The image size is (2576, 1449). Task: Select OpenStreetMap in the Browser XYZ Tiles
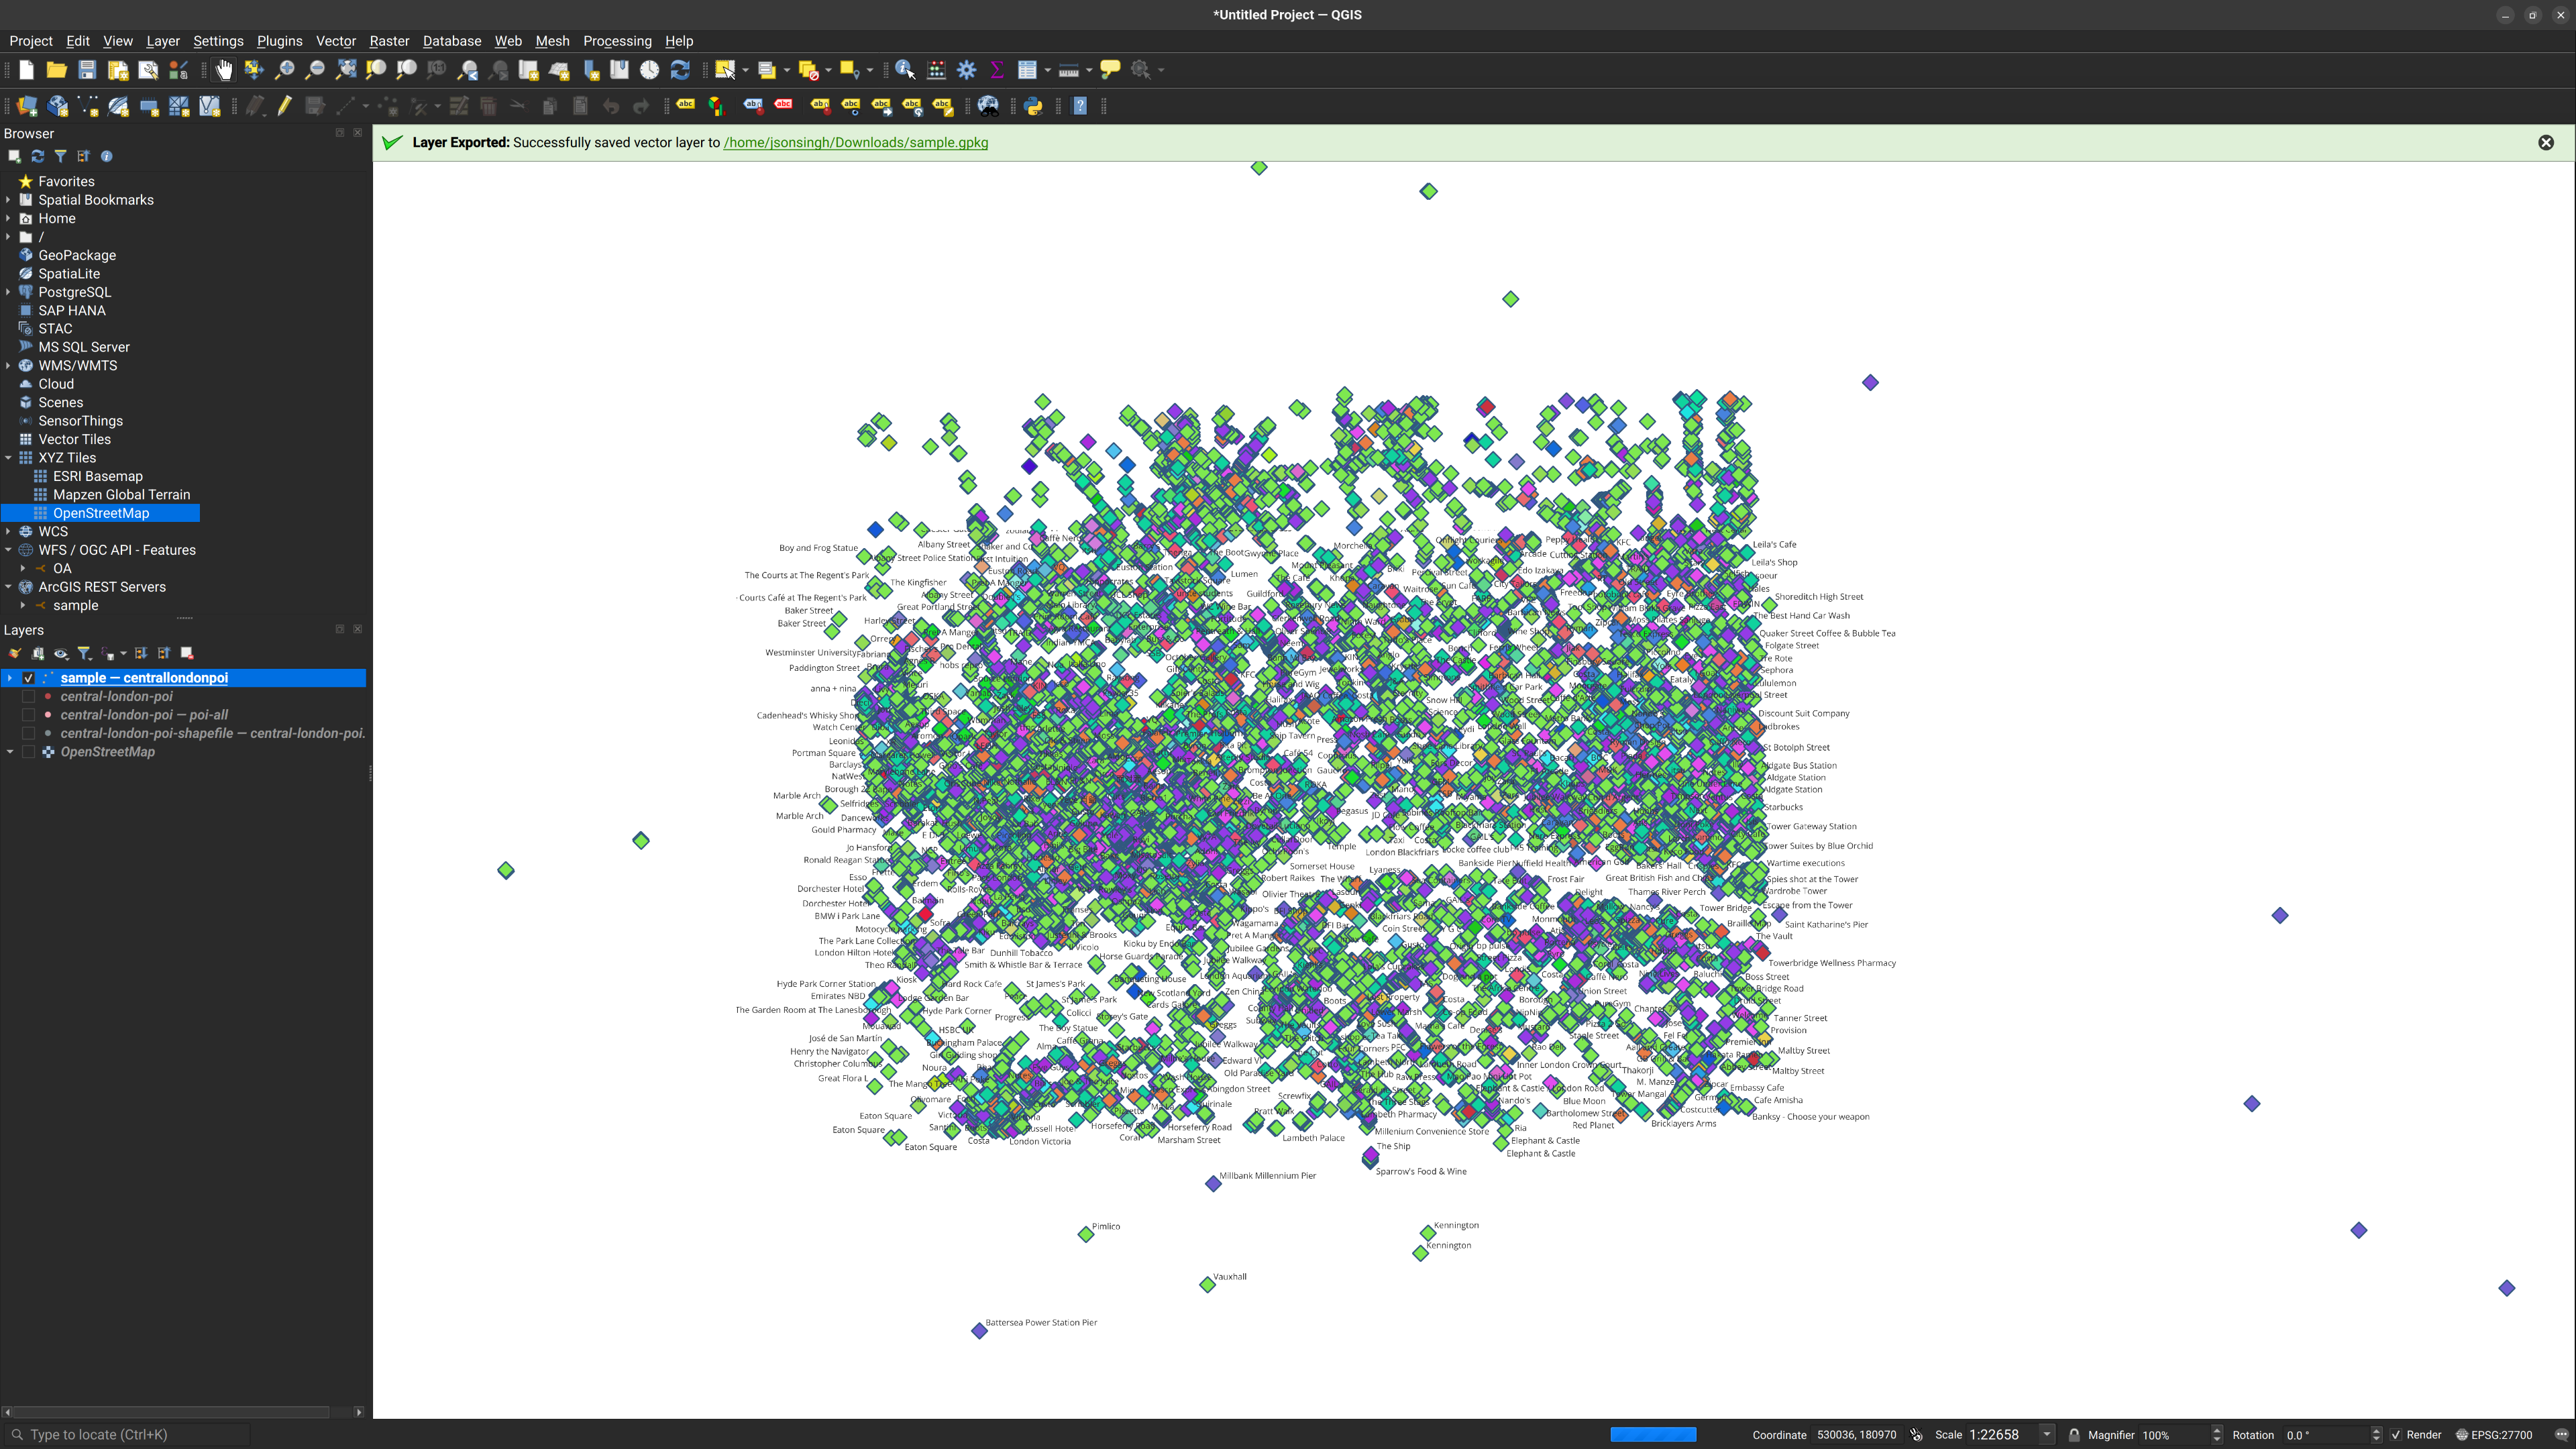[101, 513]
